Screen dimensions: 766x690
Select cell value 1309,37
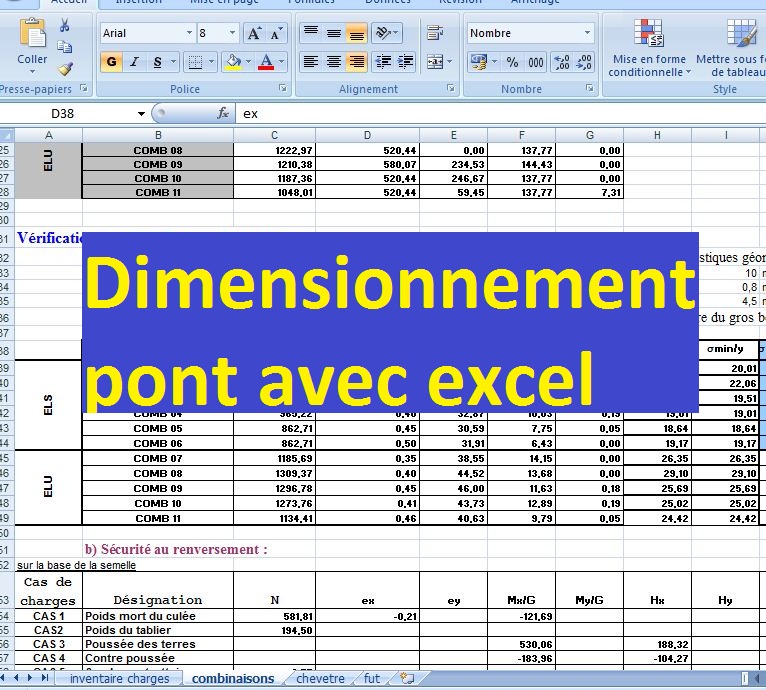tap(275, 474)
